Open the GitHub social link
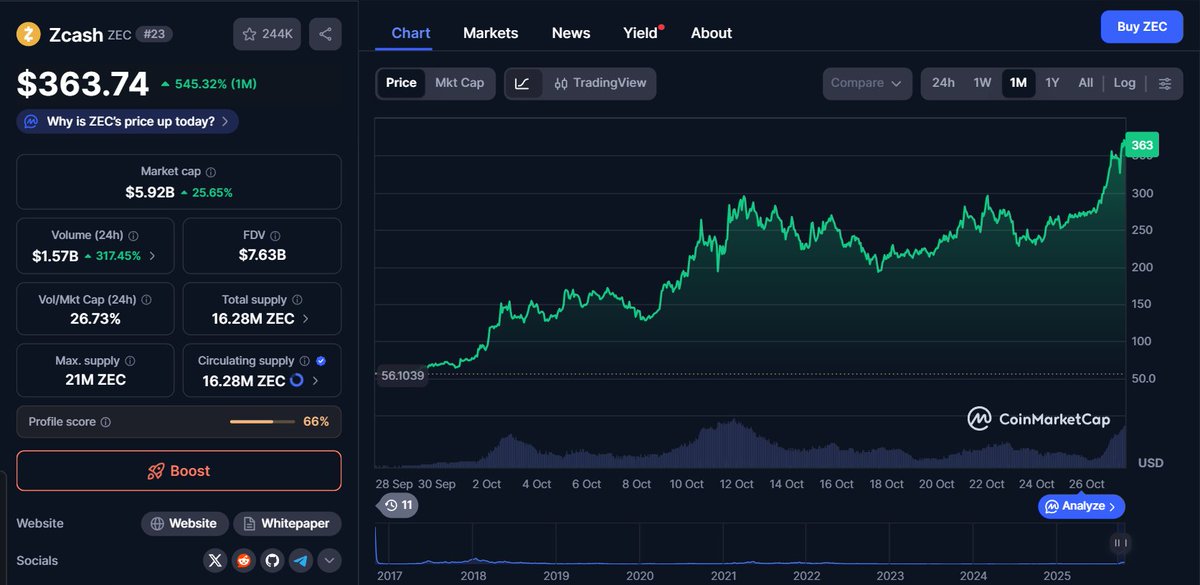 (x=272, y=561)
